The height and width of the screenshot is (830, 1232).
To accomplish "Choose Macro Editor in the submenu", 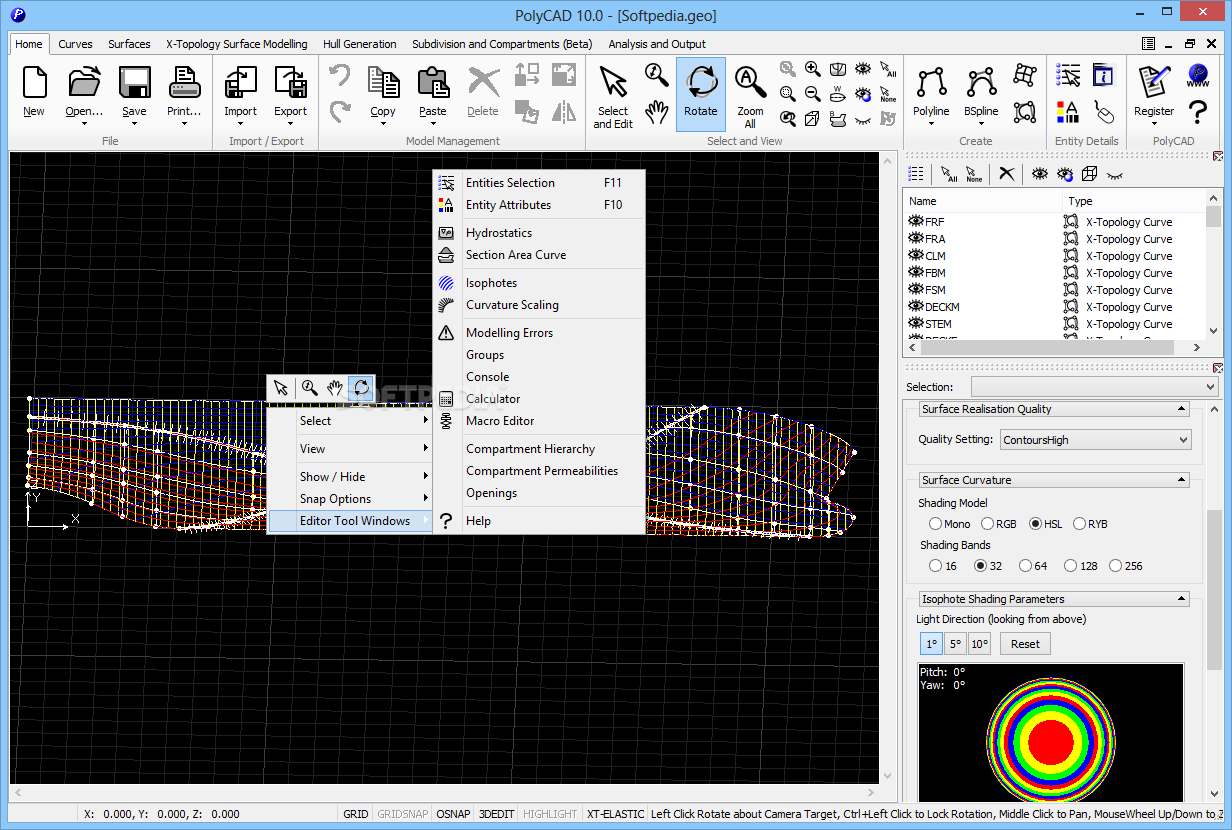I will point(539,421).
